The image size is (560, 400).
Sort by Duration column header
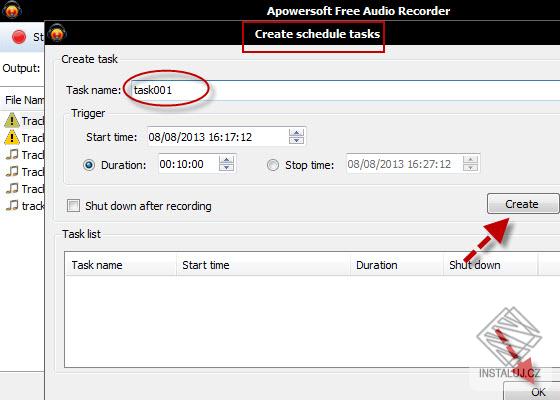[x=396, y=265]
